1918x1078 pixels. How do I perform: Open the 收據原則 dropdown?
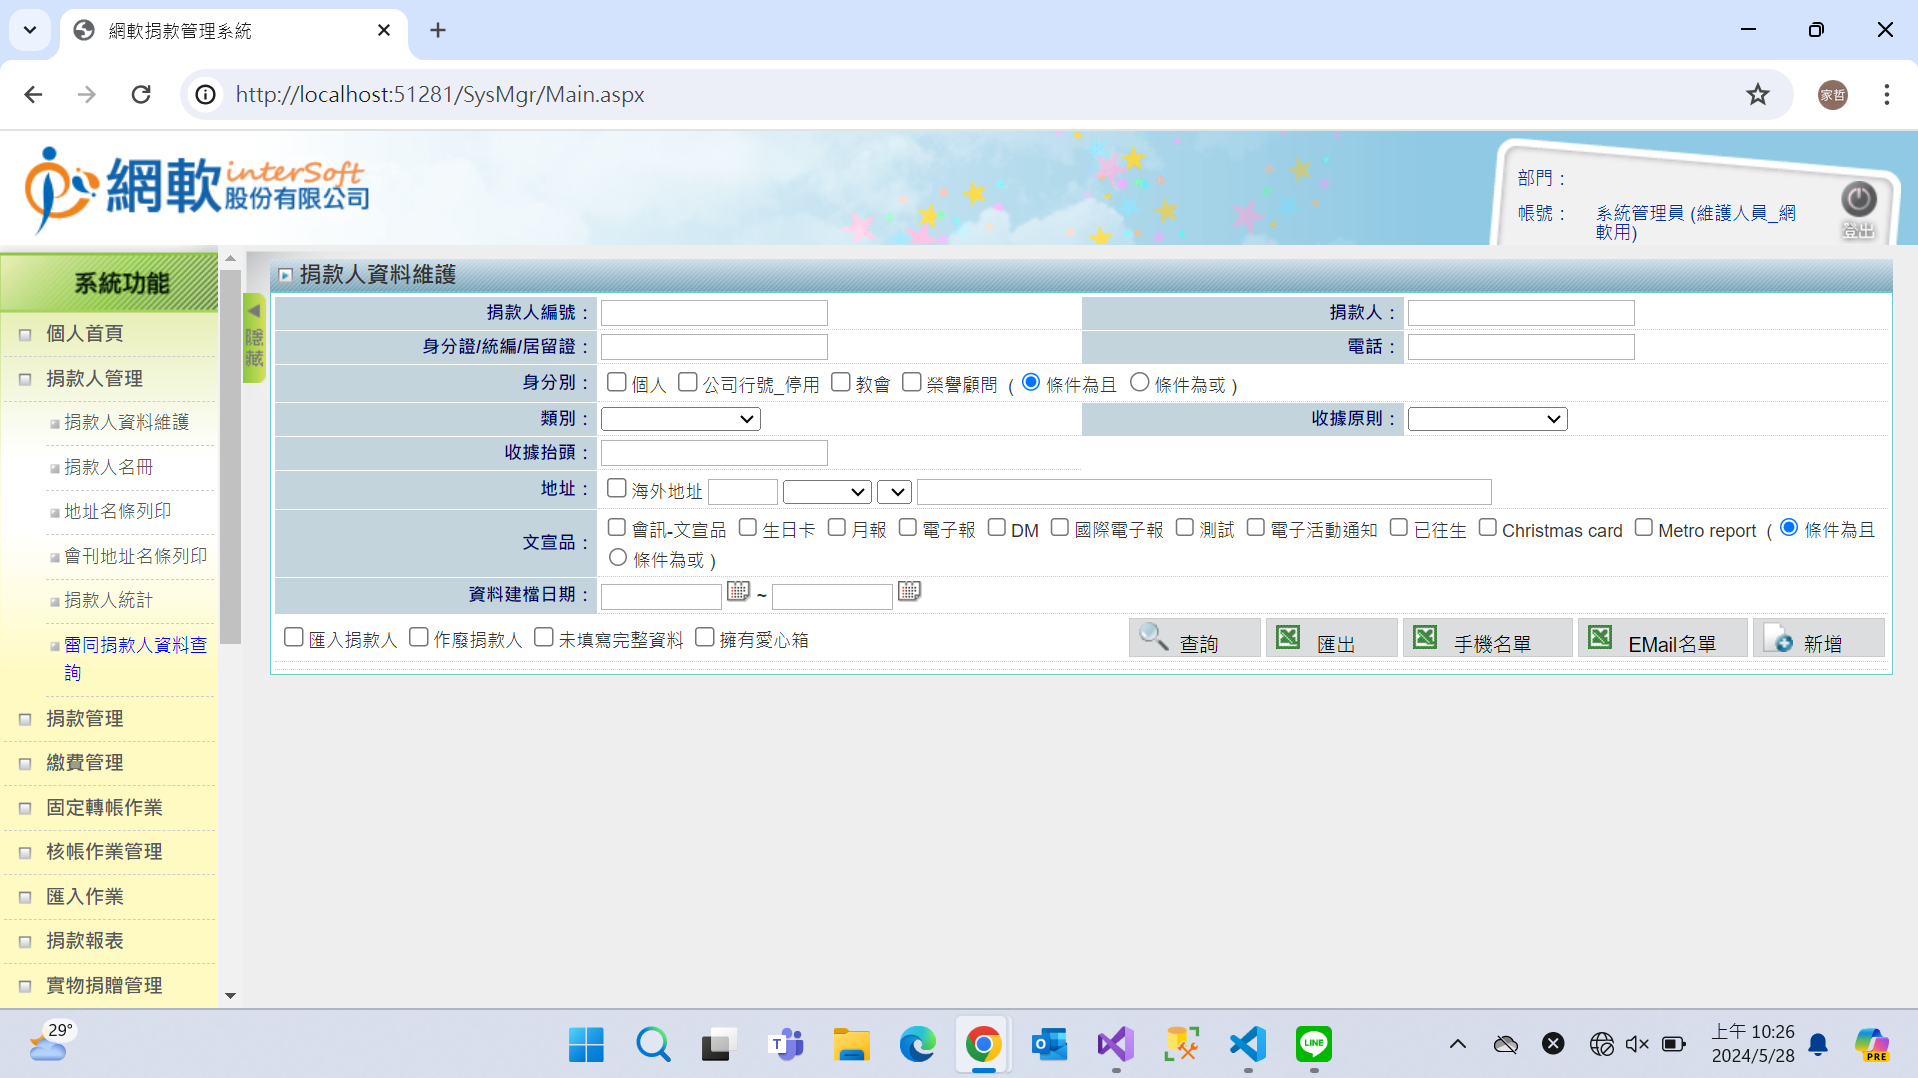(x=1487, y=419)
